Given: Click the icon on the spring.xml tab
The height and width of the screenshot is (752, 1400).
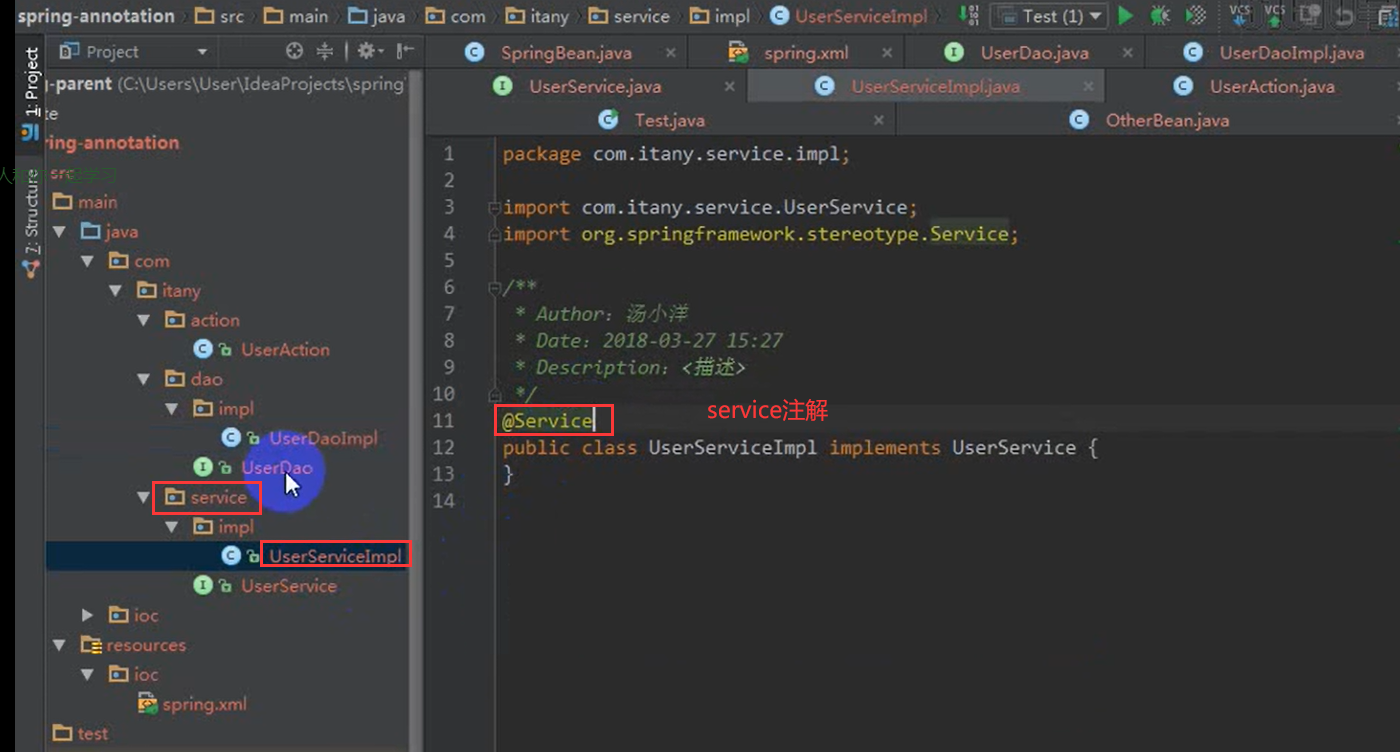Looking at the screenshot, I should pyautogui.click(x=738, y=53).
